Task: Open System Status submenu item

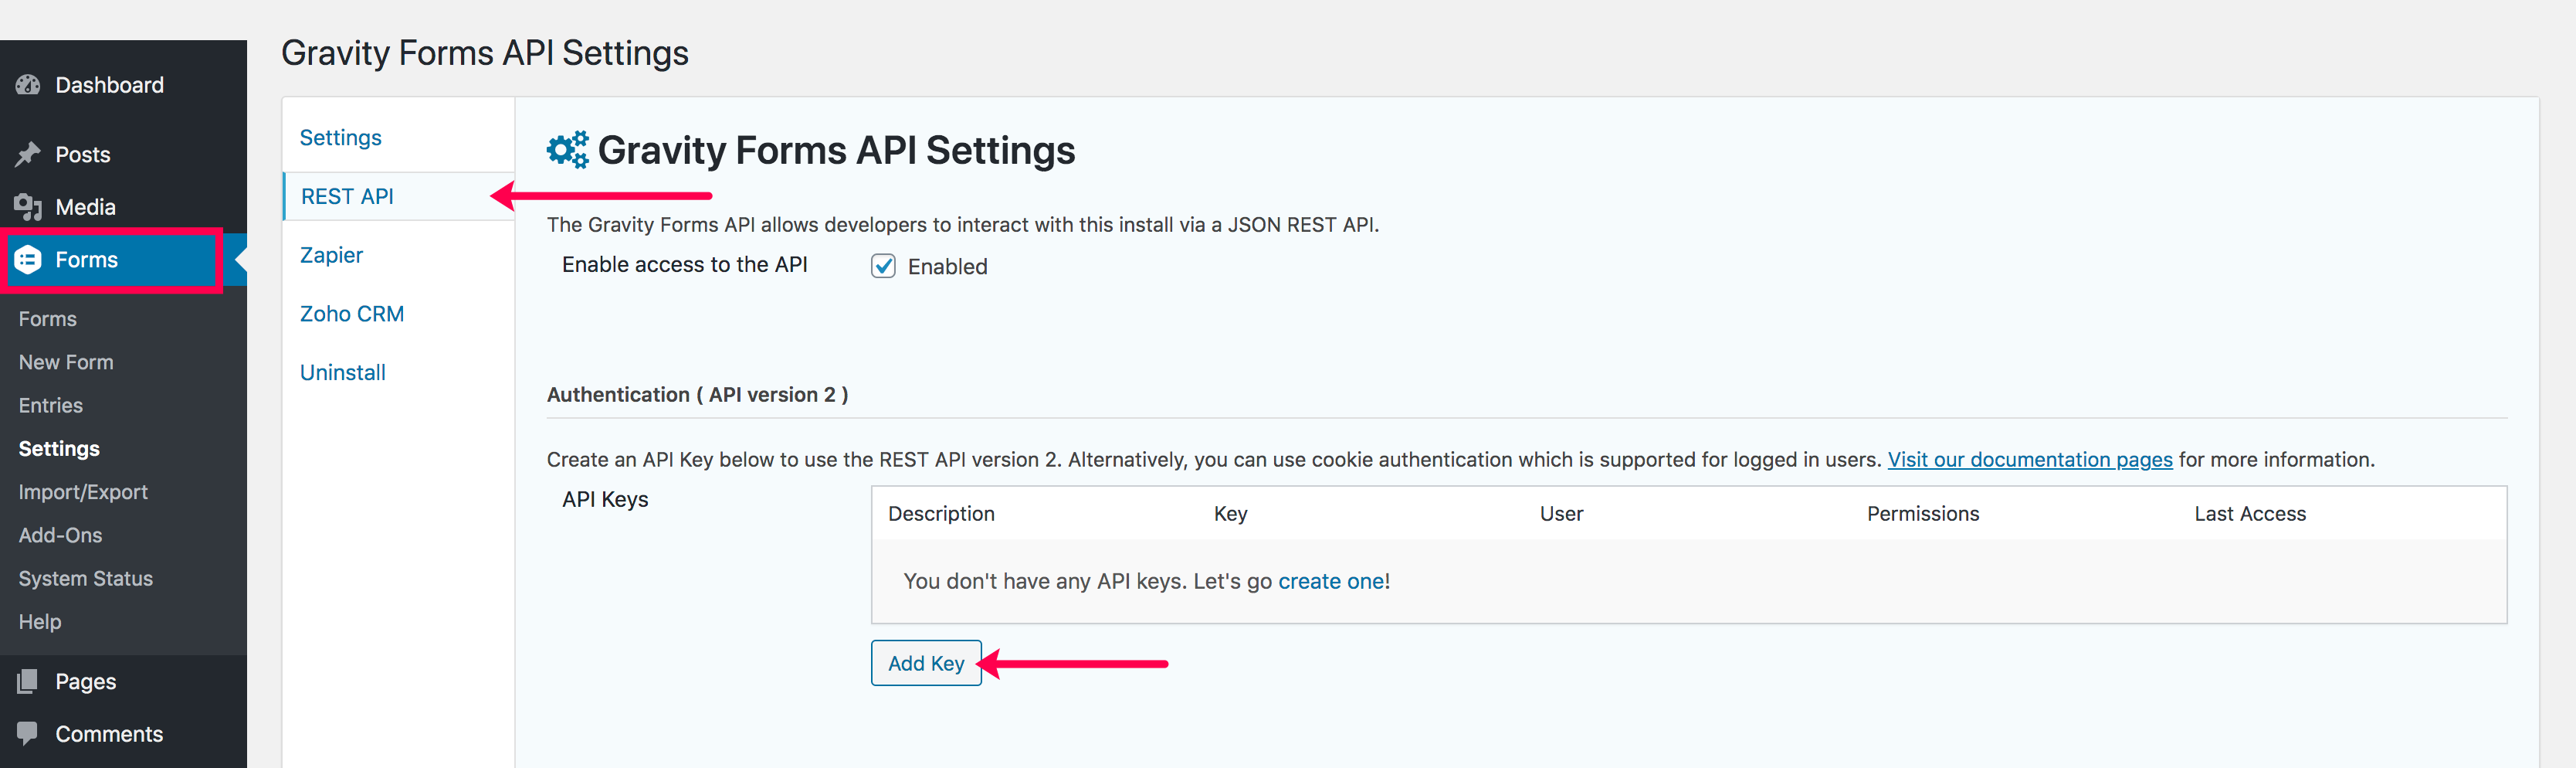Action: tap(86, 579)
